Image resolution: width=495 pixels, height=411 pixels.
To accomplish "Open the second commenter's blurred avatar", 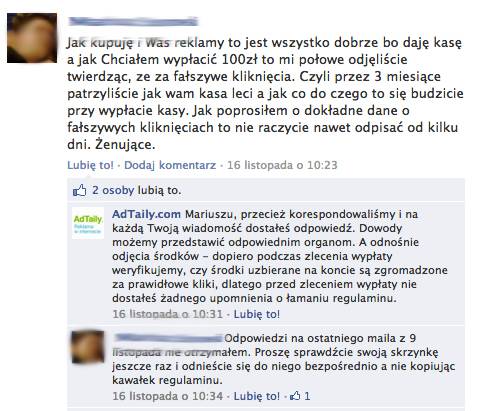I will coord(88,346).
